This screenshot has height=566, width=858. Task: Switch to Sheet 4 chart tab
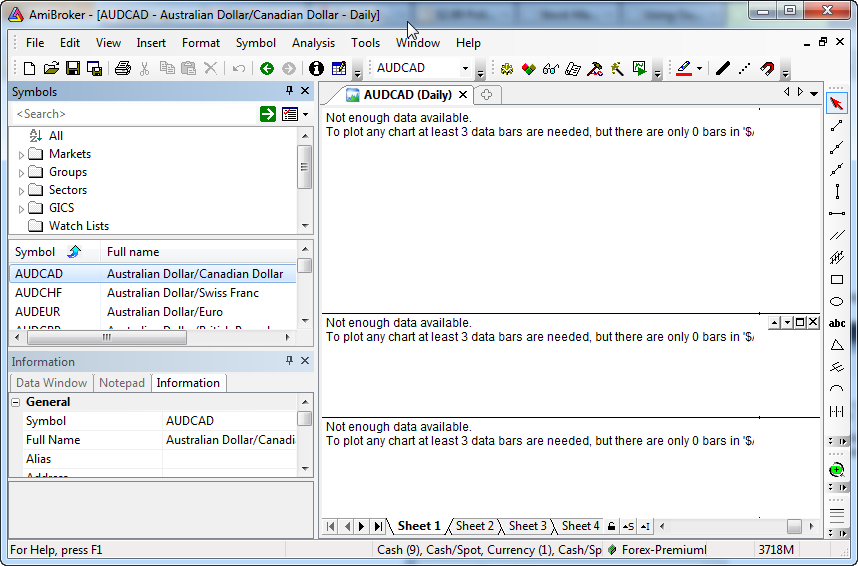pyautogui.click(x=580, y=526)
